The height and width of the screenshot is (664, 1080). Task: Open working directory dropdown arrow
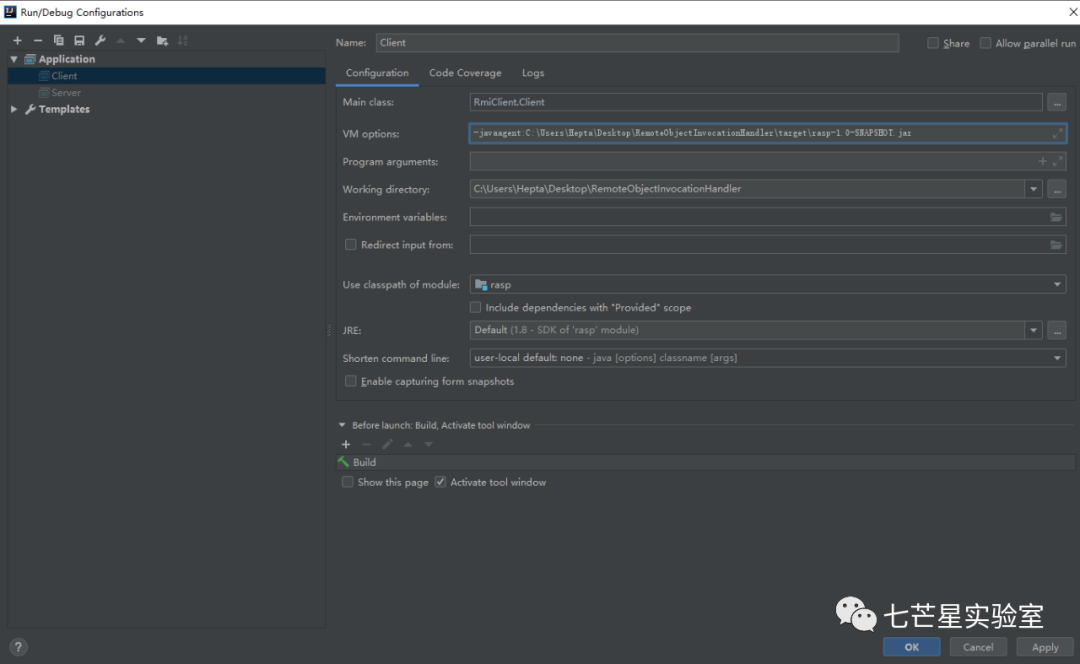tap(1033, 189)
